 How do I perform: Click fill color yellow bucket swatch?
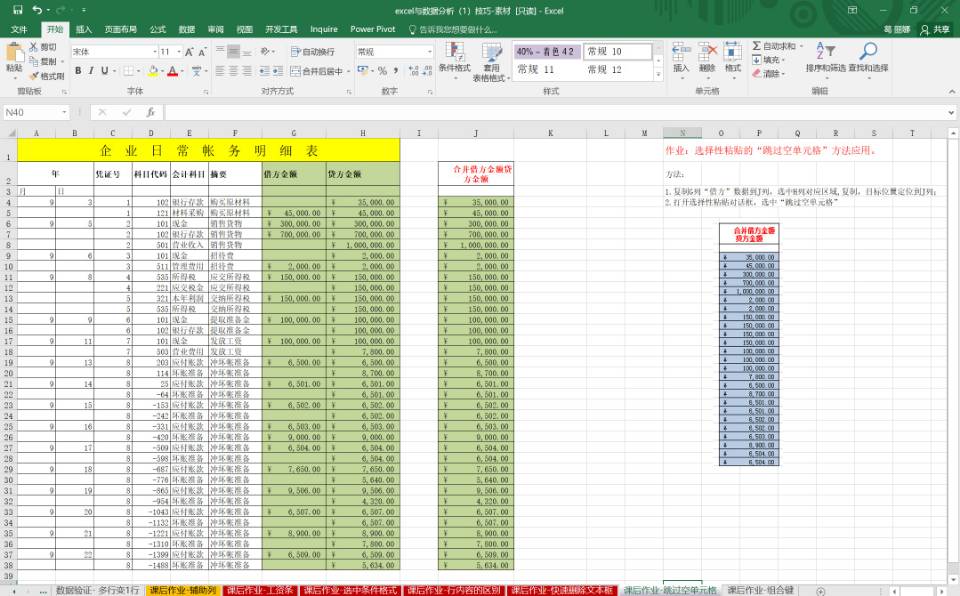153,71
